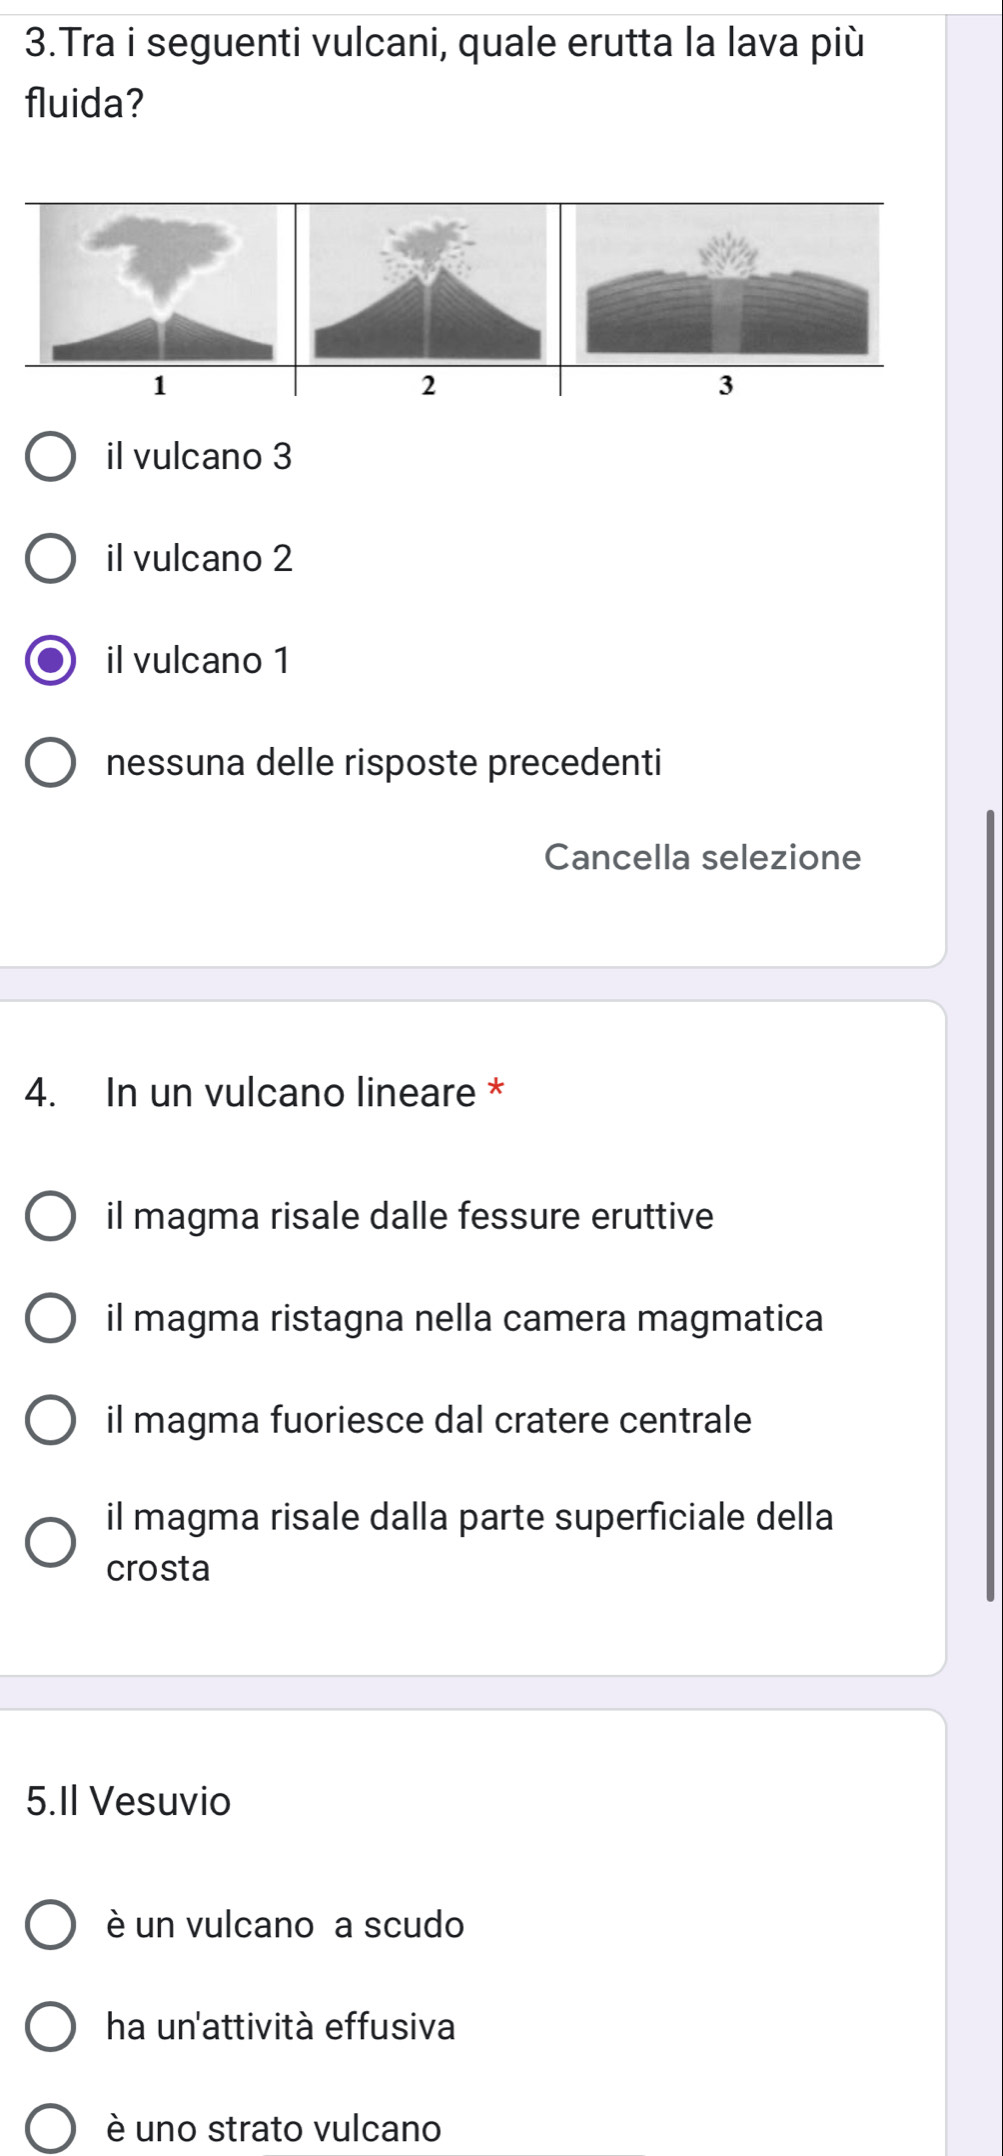Choose the 'il vulcano 2' answer

point(50,559)
